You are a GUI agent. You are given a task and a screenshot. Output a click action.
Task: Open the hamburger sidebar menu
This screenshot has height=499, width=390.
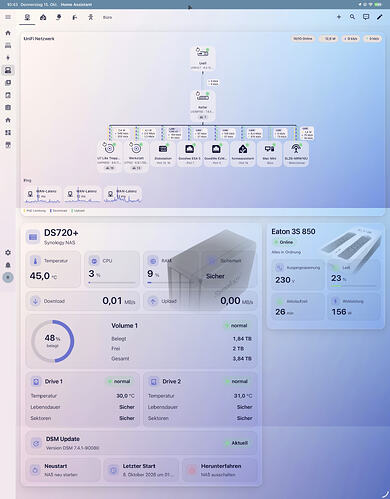pos(8,17)
